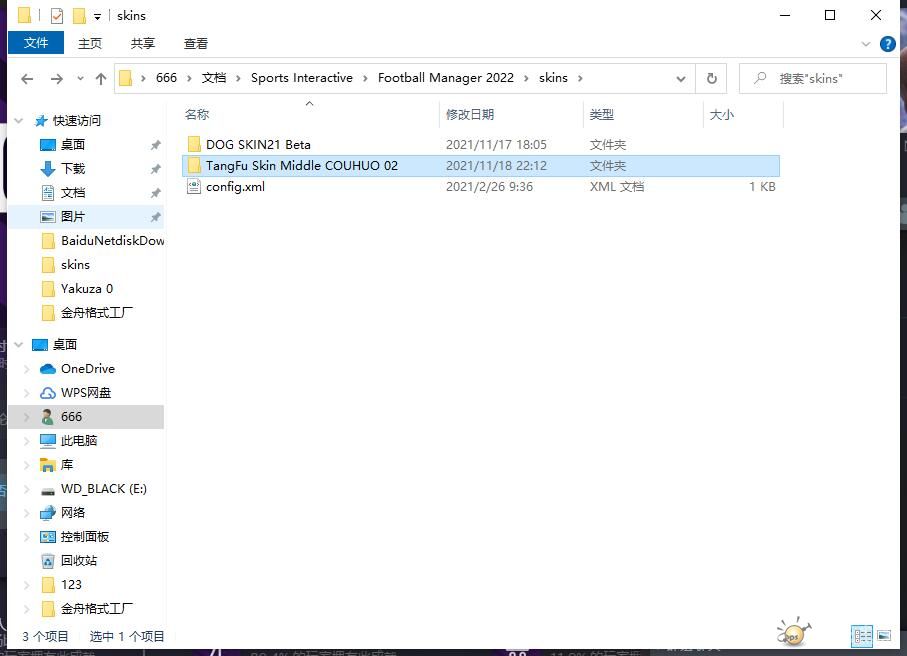Navigate to Football Manager 2022 breadcrumb
The image size is (907, 656).
click(x=445, y=78)
